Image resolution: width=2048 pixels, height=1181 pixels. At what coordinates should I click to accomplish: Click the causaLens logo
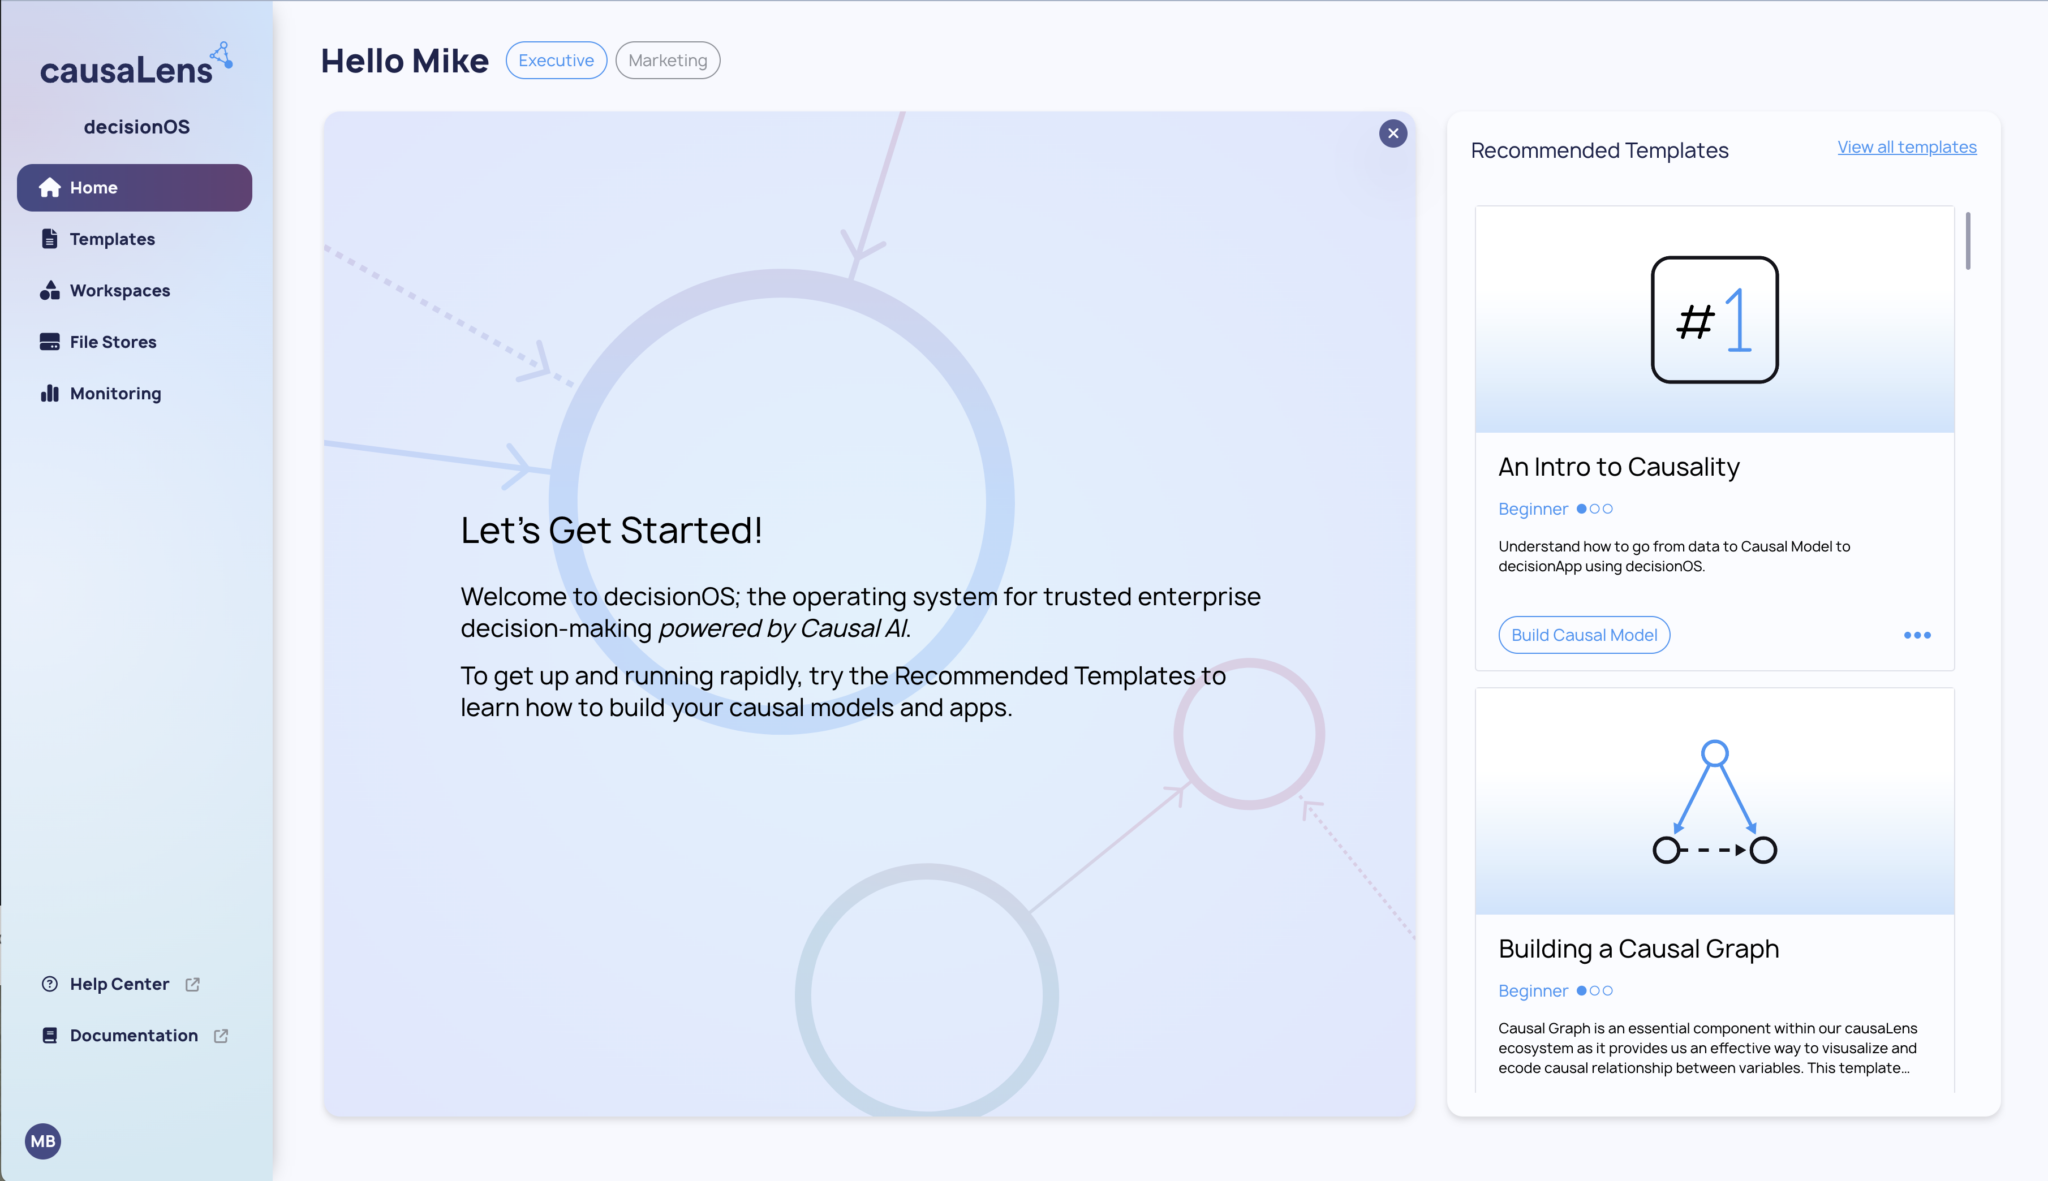(x=135, y=67)
